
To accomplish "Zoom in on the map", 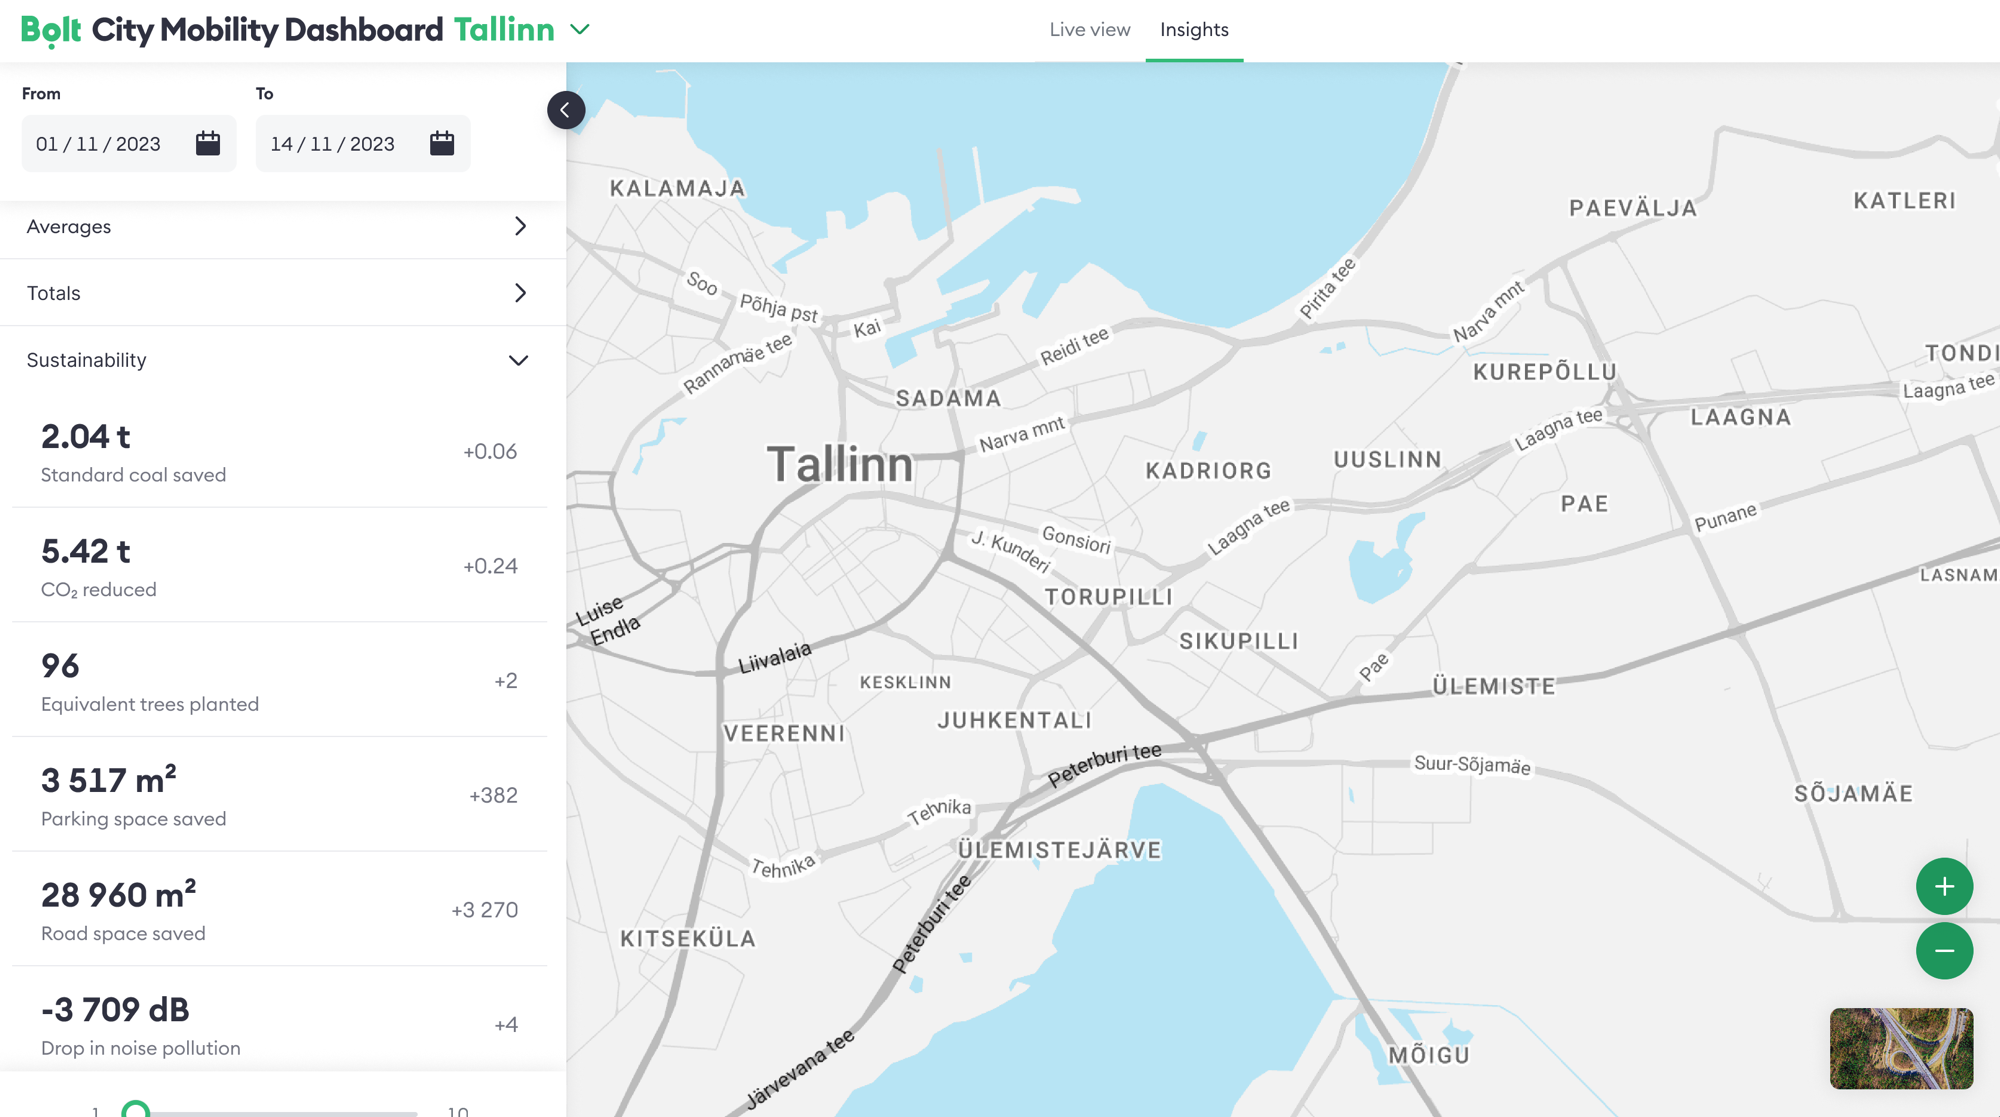I will (x=1944, y=886).
